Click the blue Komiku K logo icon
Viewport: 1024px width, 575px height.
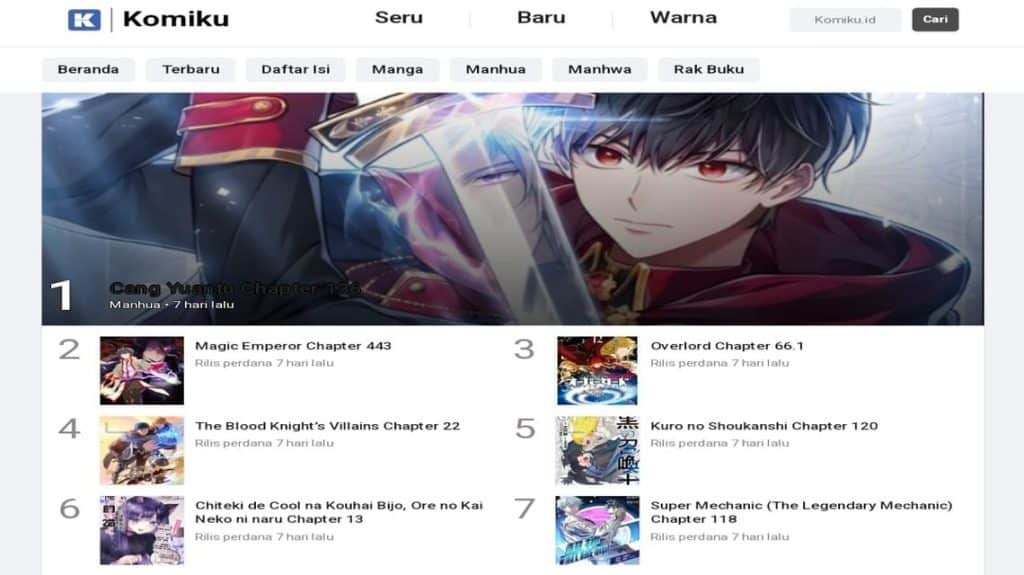[84, 20]
